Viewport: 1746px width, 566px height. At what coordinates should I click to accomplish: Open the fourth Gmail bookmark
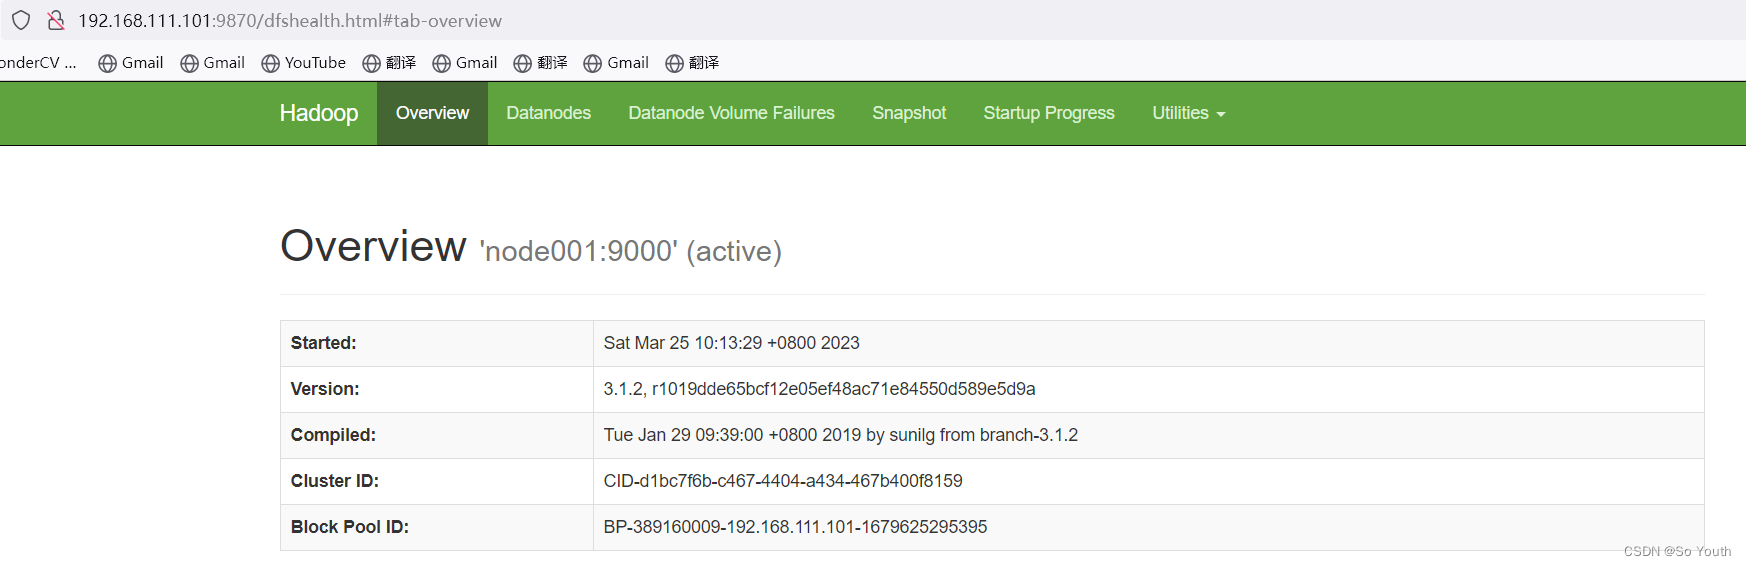click(616, 63)
